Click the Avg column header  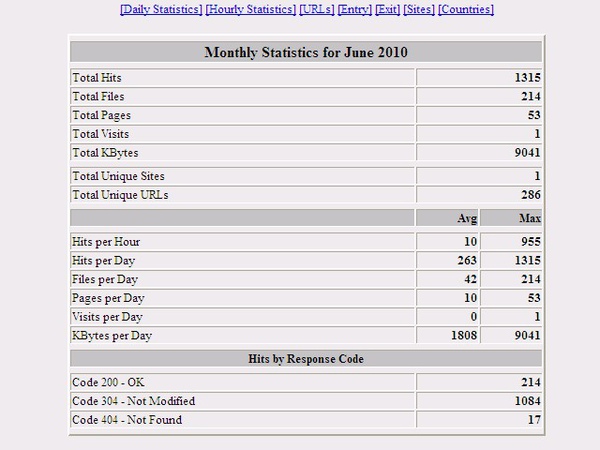coord(467,218)
